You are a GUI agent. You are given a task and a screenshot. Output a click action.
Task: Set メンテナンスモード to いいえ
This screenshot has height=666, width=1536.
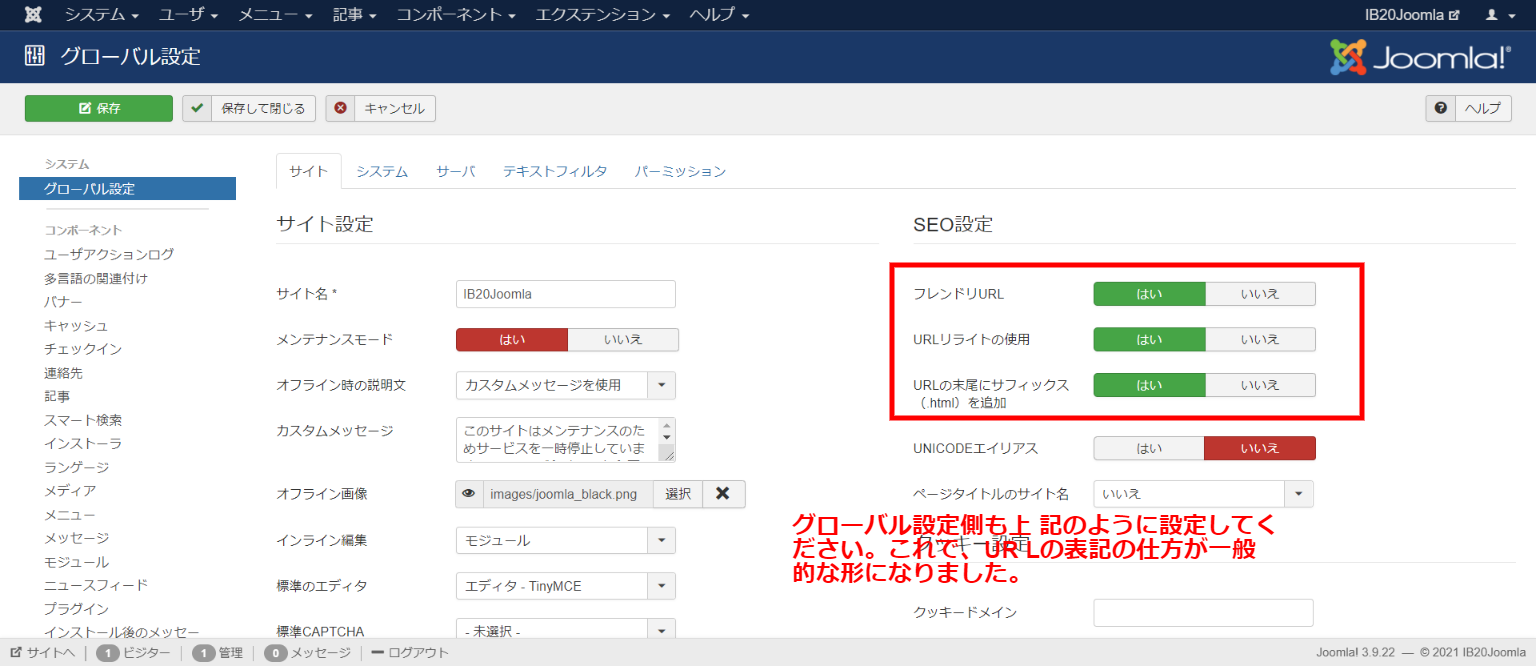[x=623, y=340]
